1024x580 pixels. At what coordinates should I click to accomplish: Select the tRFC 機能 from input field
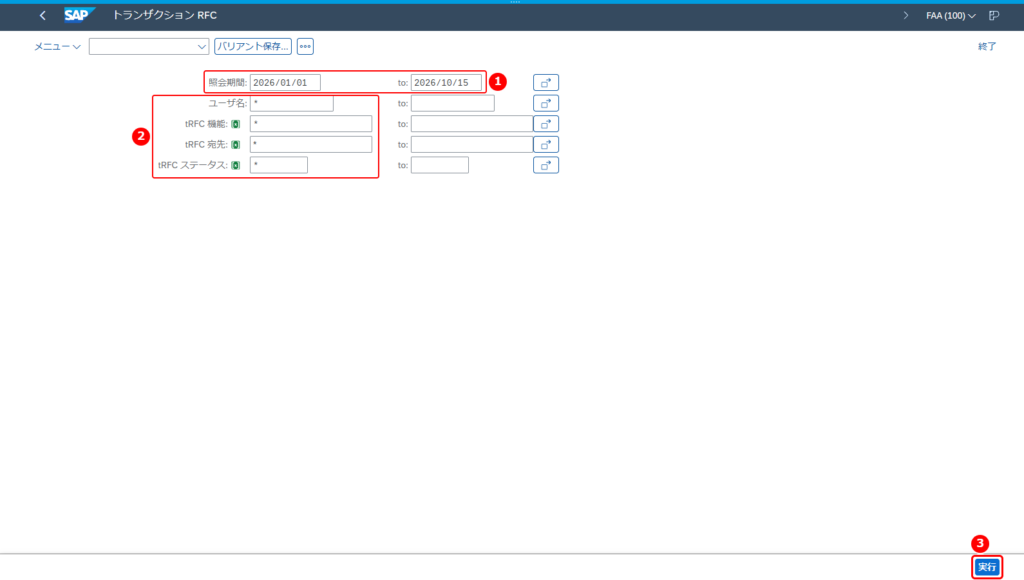click(x=311, y=123)
